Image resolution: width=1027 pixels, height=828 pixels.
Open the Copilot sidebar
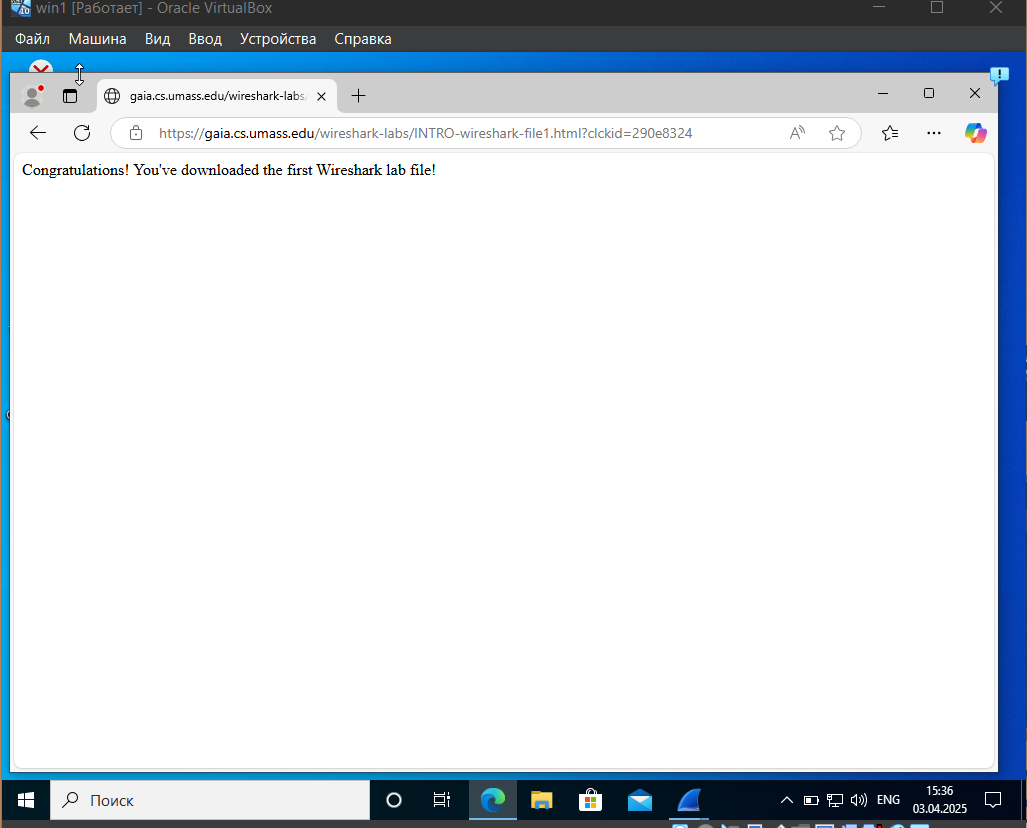(975, 133)
